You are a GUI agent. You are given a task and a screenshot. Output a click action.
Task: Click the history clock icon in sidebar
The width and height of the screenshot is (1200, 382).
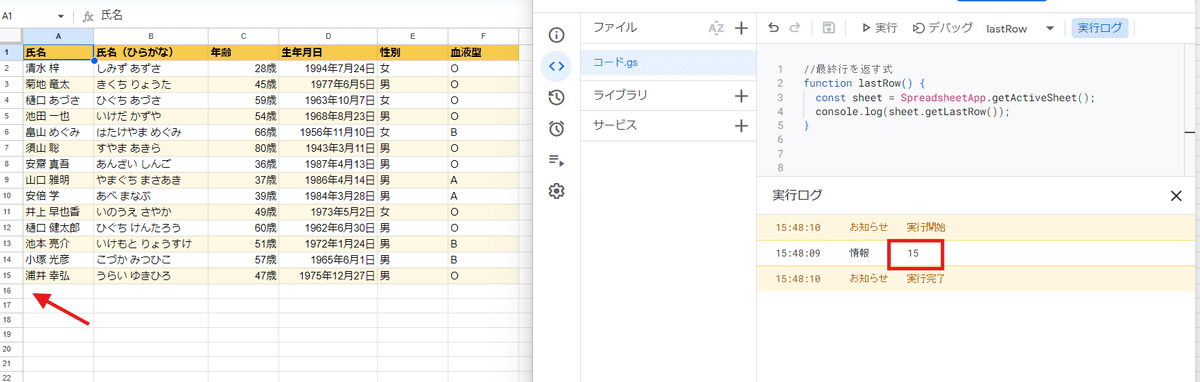pos(557,97)
